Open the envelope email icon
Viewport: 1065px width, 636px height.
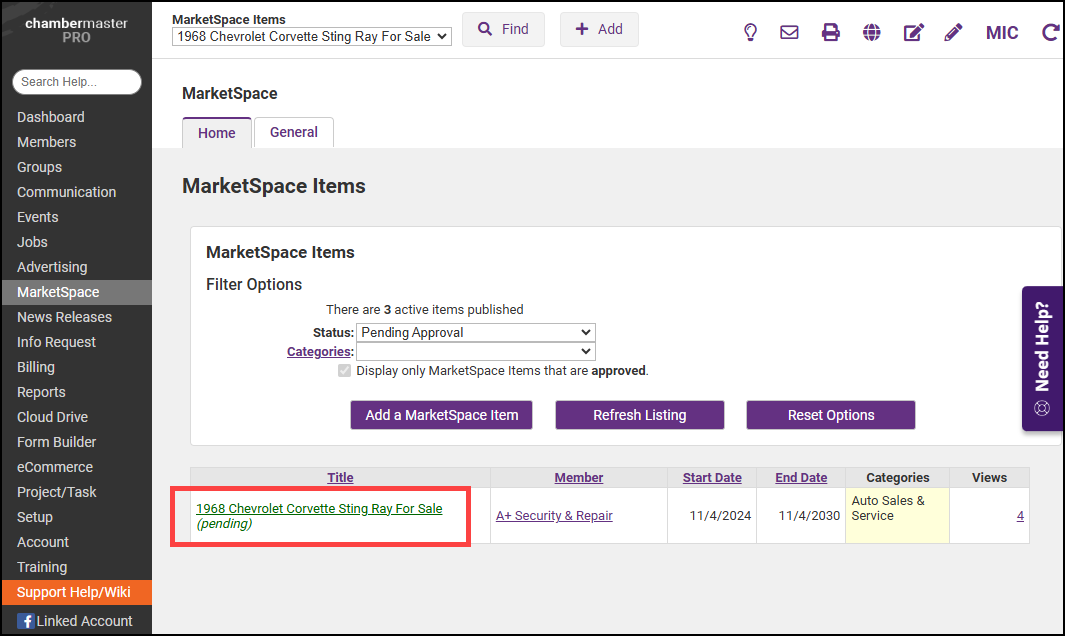(789, 32)
